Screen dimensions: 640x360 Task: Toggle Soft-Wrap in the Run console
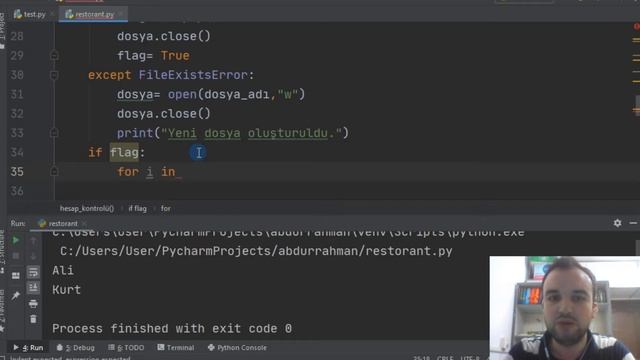coord(33,272)
